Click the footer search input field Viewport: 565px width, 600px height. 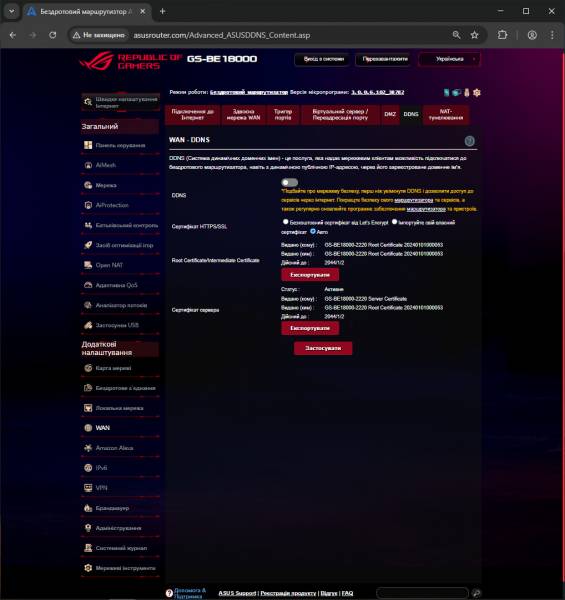422,593
